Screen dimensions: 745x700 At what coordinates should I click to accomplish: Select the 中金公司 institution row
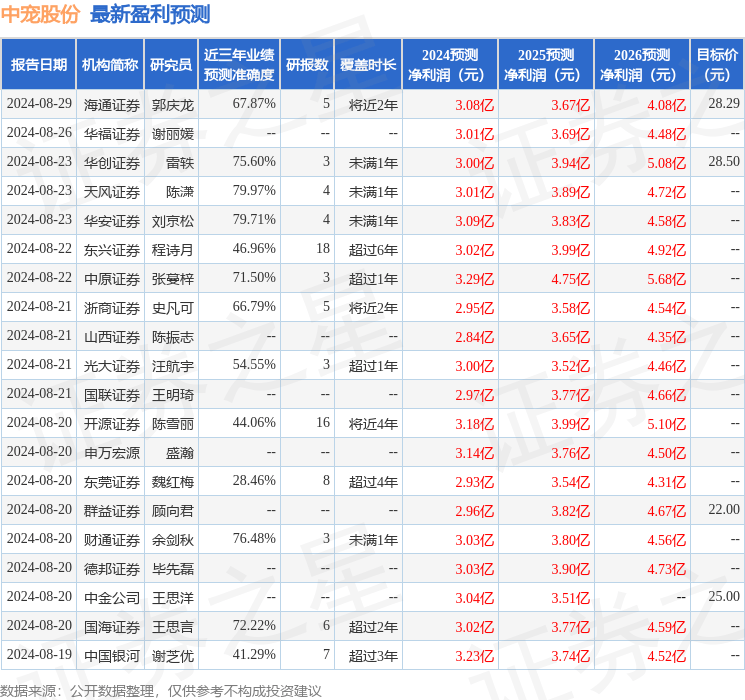tap(111, 598)
